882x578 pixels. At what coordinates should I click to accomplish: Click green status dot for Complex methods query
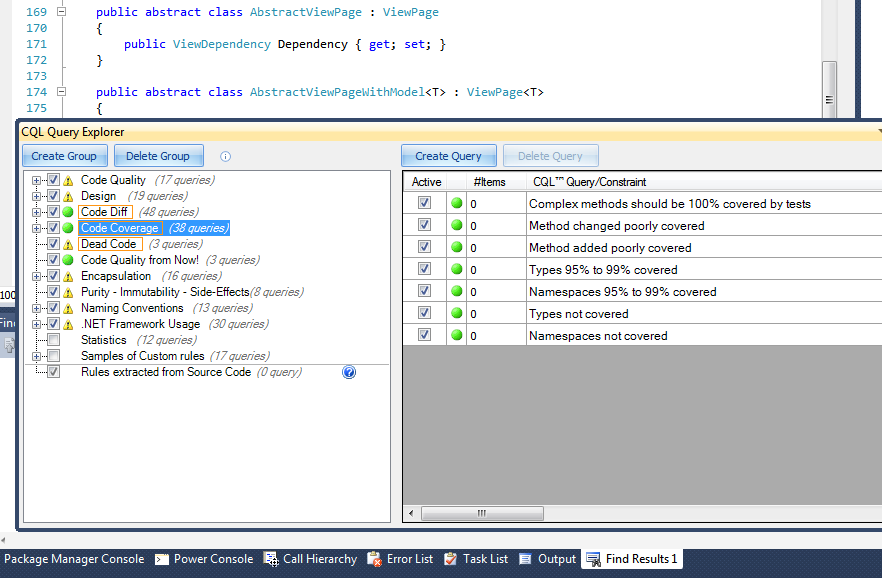tap(457, 204)
